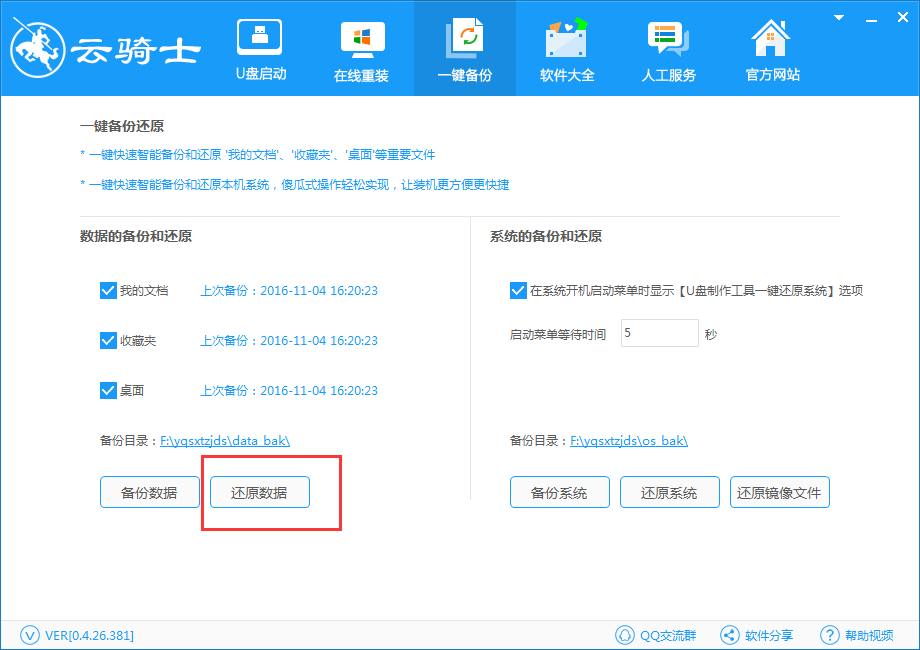Open the 在线重装 Windows monitor icon
The image size is (920, 650).
click(x=363, y=39)
